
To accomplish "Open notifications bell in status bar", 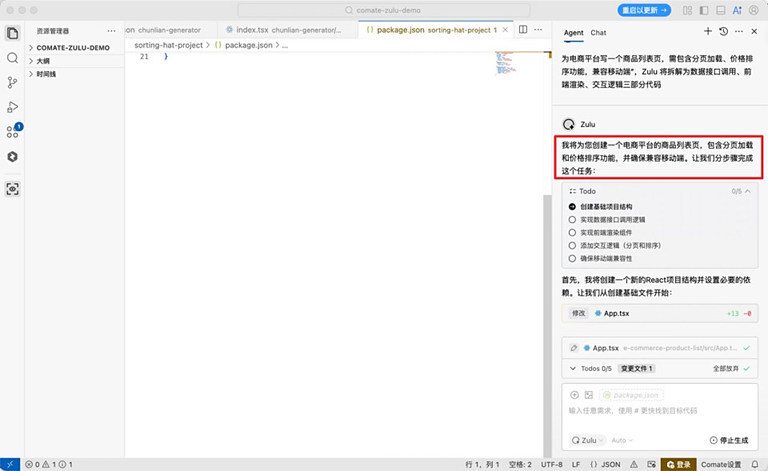I will [755, 464].
